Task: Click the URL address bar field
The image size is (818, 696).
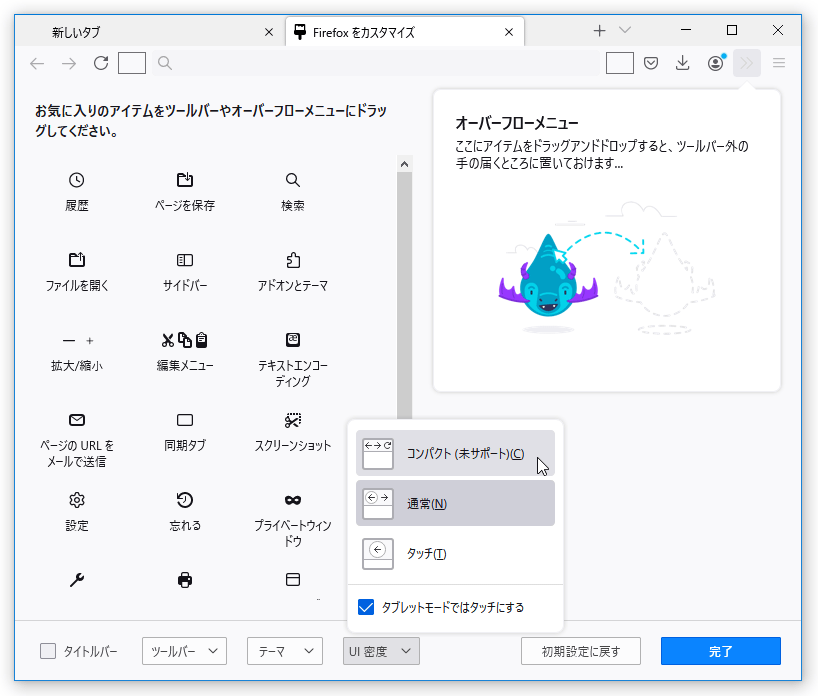Action: coord(376,63)
